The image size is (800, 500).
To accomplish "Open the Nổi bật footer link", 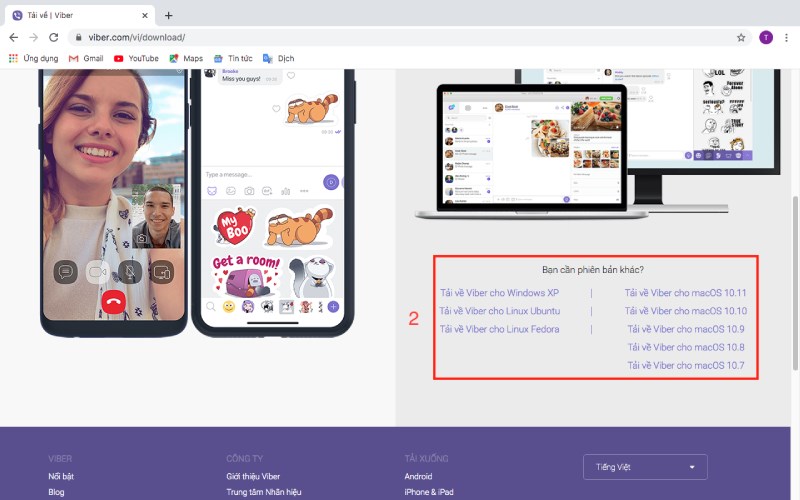I will (x=61, y=476).
